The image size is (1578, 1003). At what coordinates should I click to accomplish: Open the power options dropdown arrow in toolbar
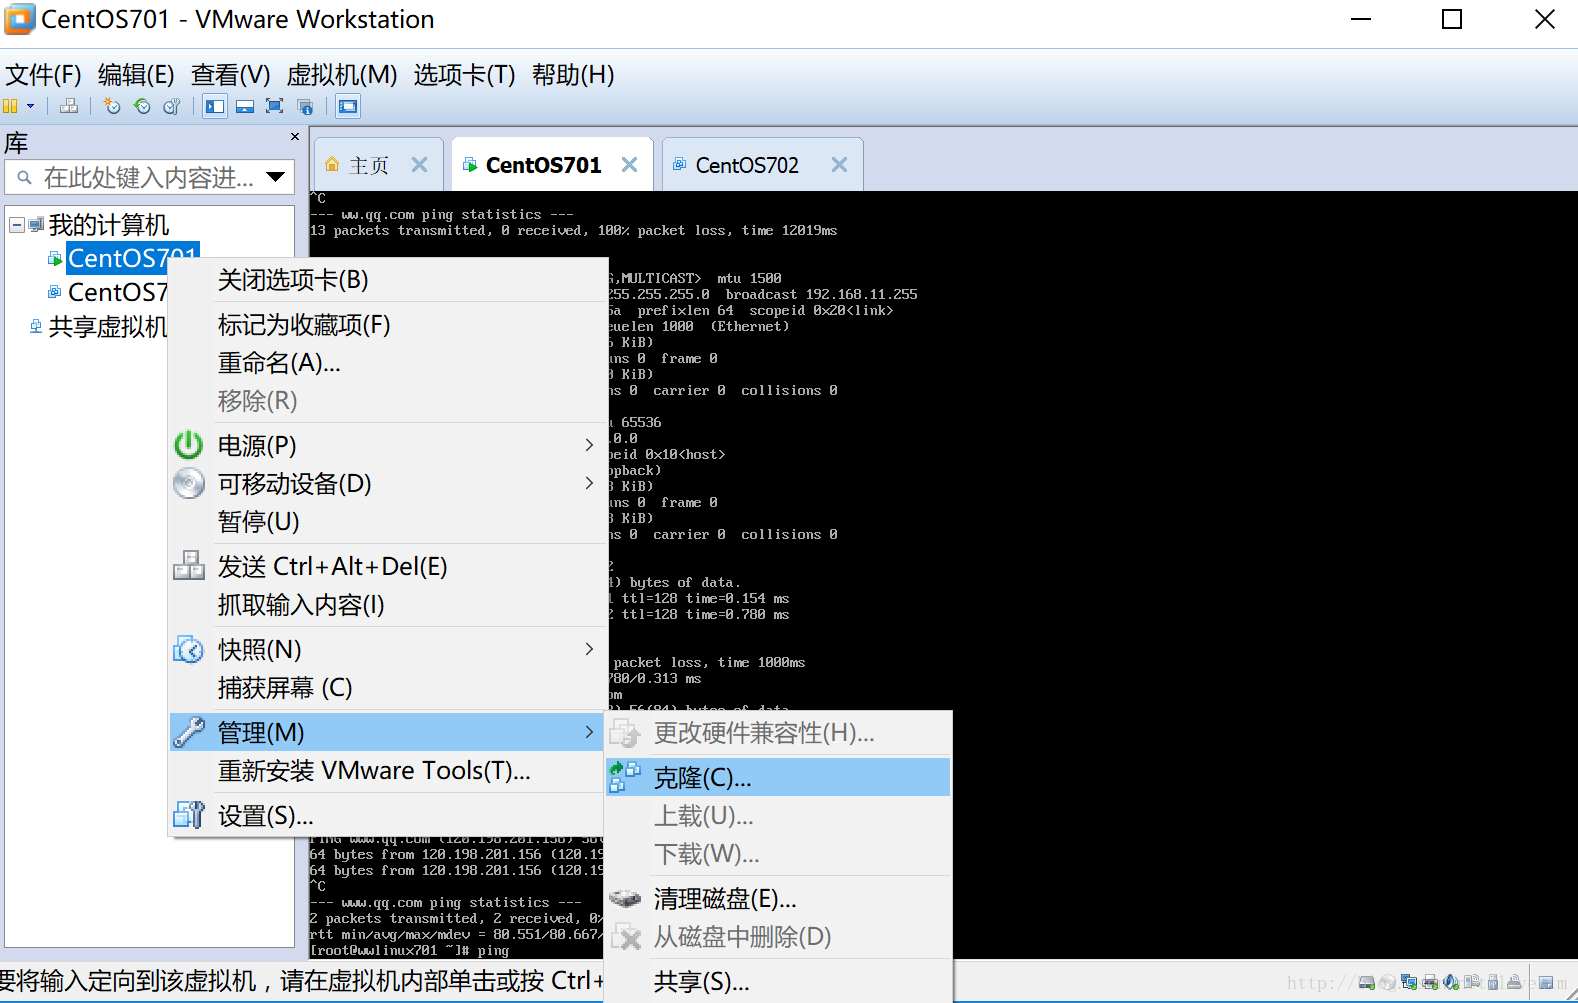click(30, 106)
